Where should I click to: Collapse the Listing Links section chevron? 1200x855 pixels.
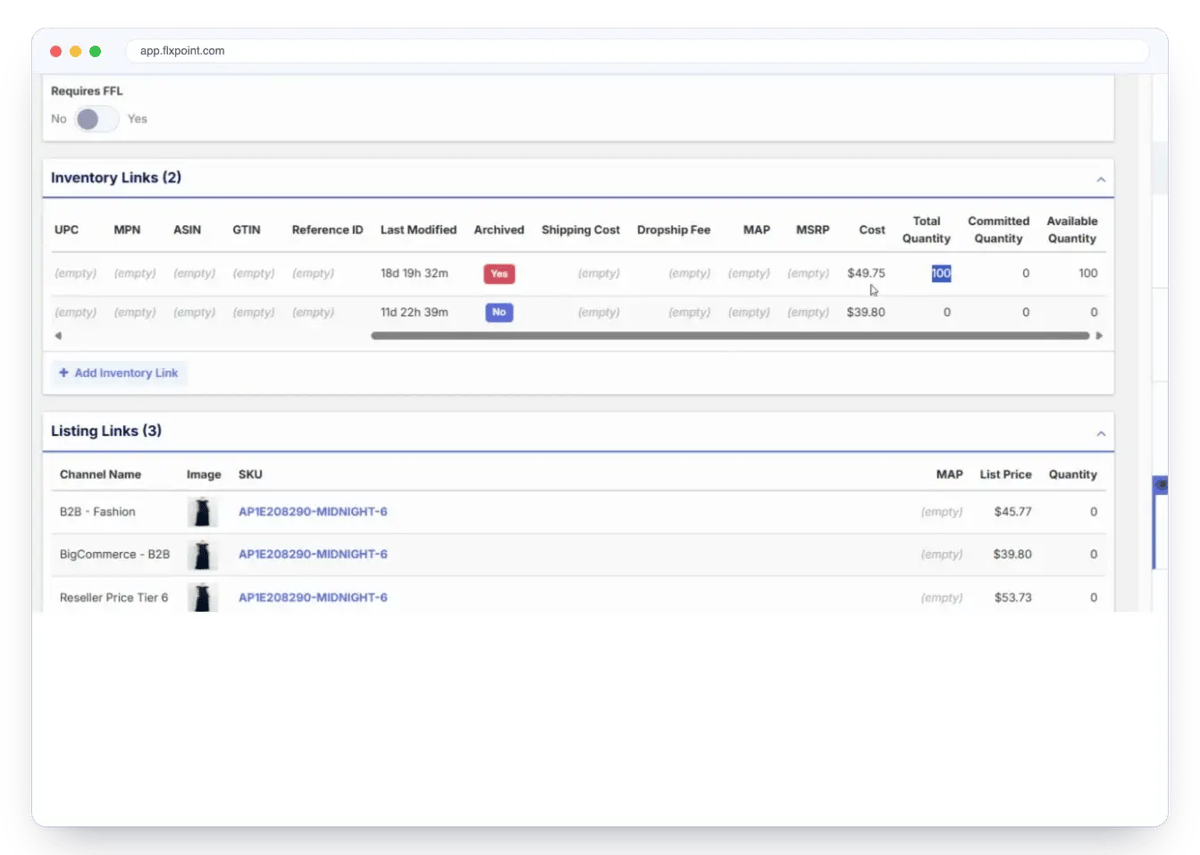click(1101, 434)
